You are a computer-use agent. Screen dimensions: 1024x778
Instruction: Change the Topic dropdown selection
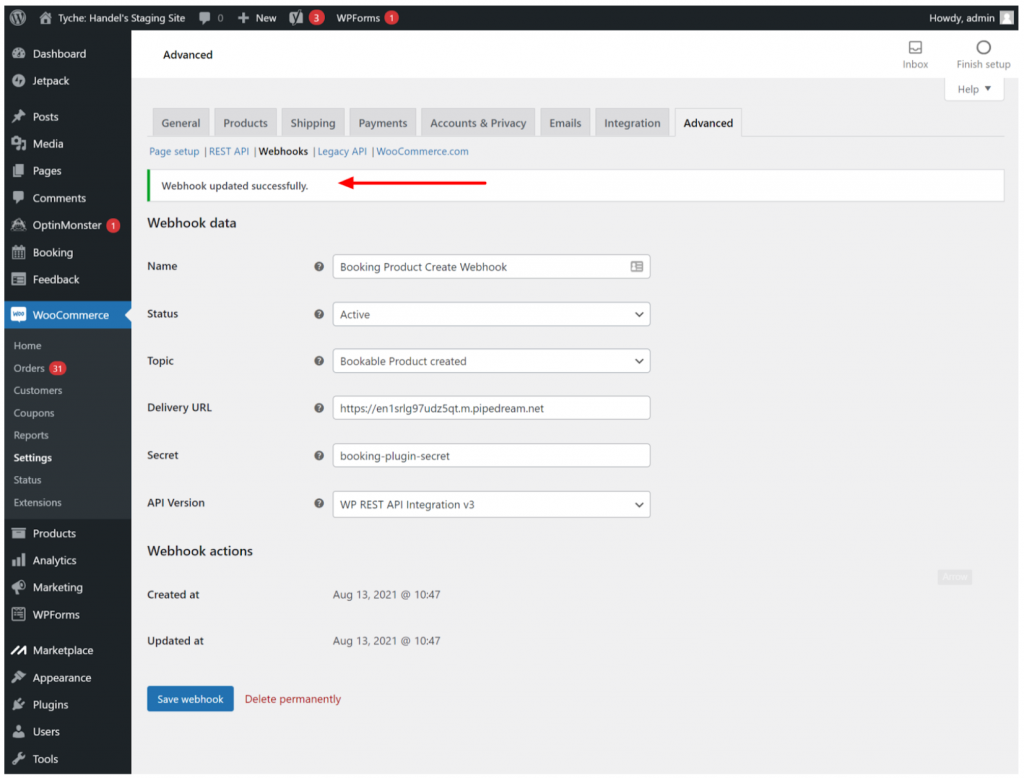tap(490, 361)
